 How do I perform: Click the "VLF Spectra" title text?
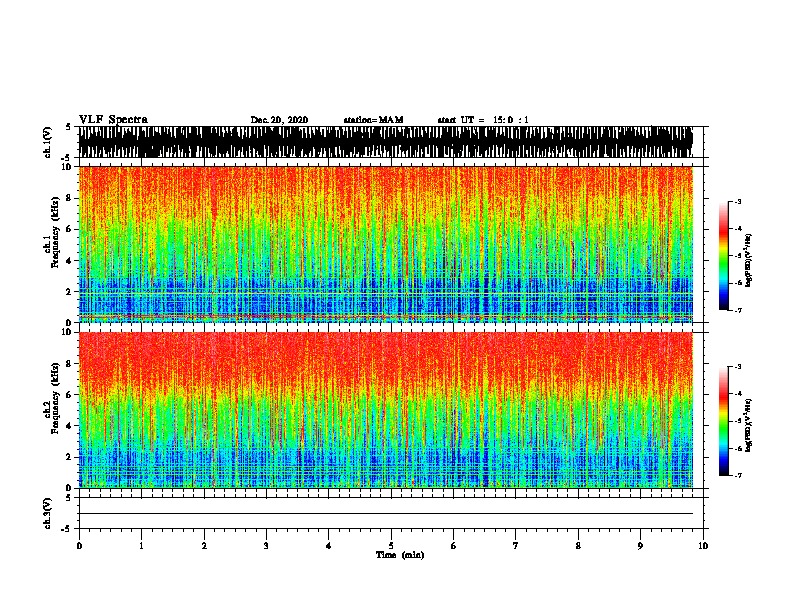point(113,120)
